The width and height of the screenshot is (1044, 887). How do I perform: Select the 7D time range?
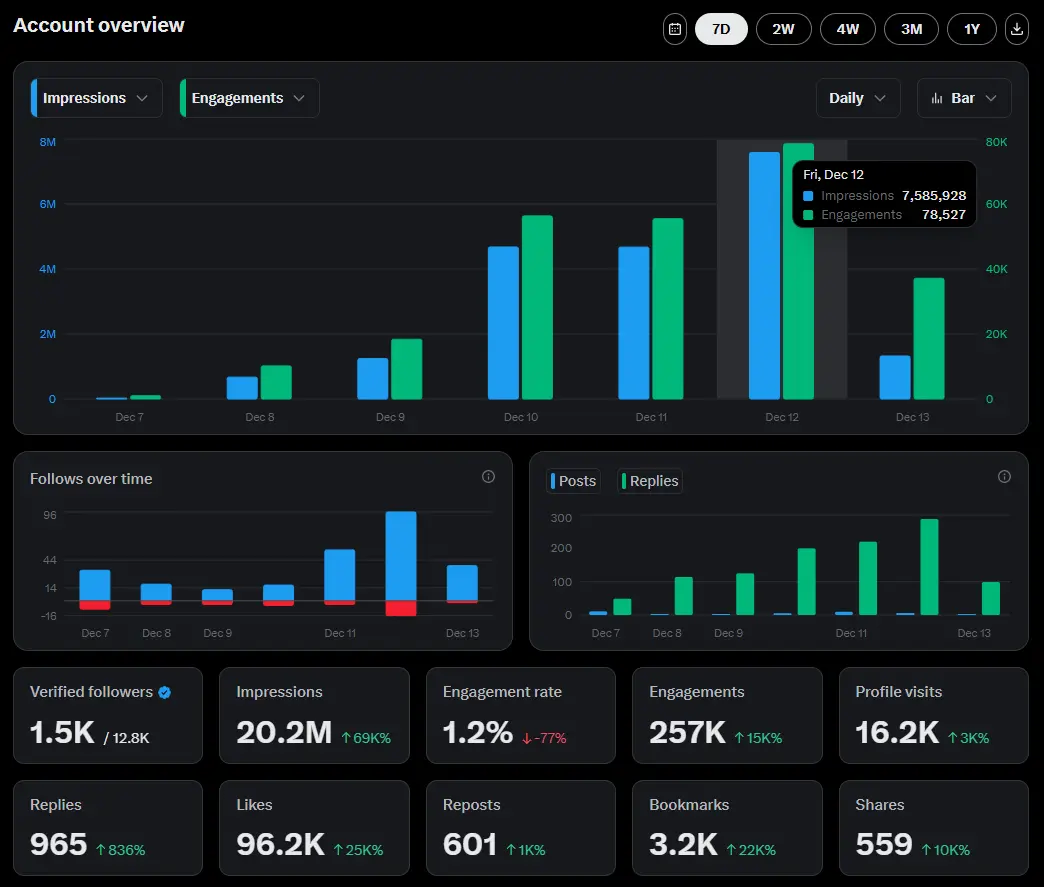(x=721, y=29)
